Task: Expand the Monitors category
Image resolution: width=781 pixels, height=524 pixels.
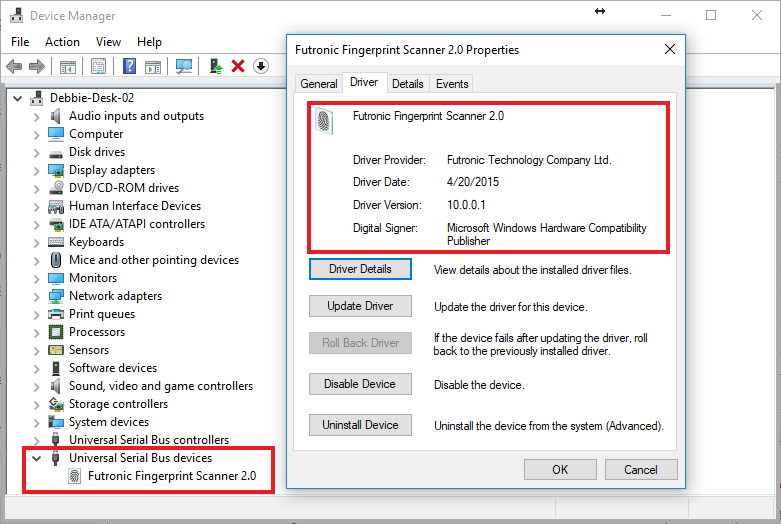Action: click(36, 278)
